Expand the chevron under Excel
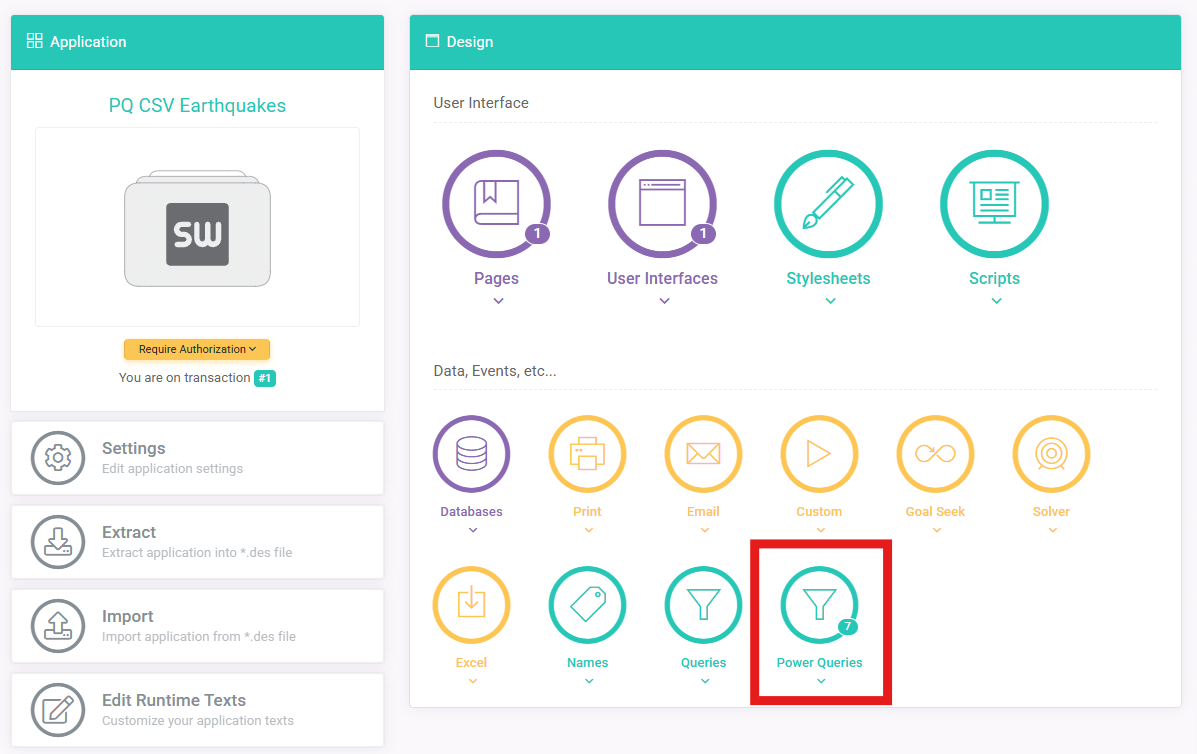 pos(472,681)
